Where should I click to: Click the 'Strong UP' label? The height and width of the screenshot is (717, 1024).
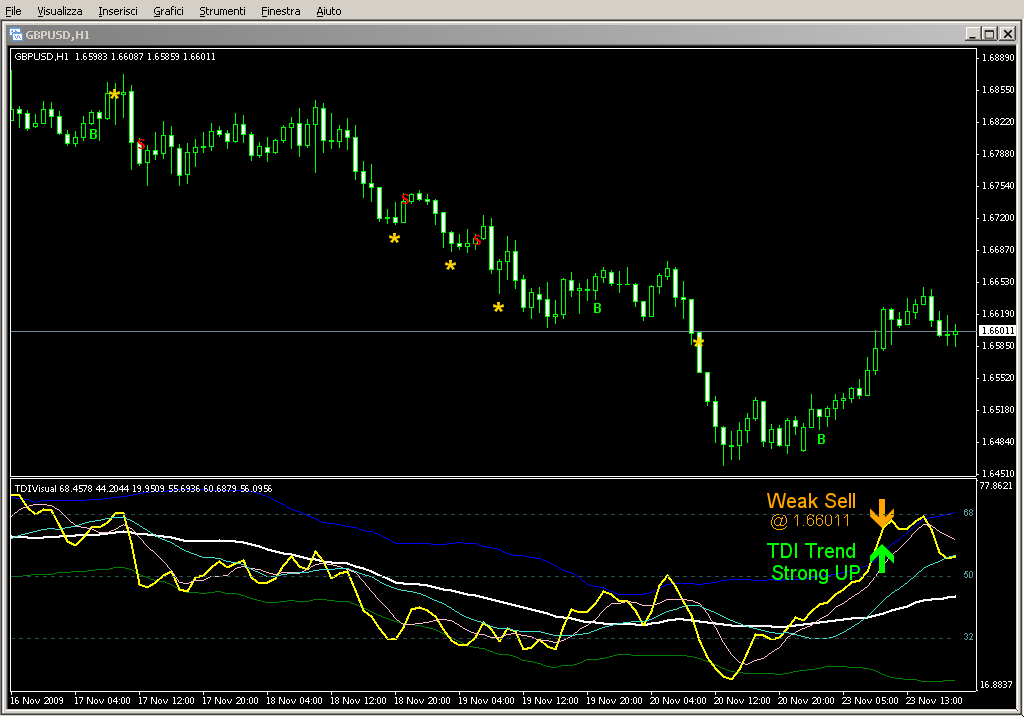(x=816, y=573)
